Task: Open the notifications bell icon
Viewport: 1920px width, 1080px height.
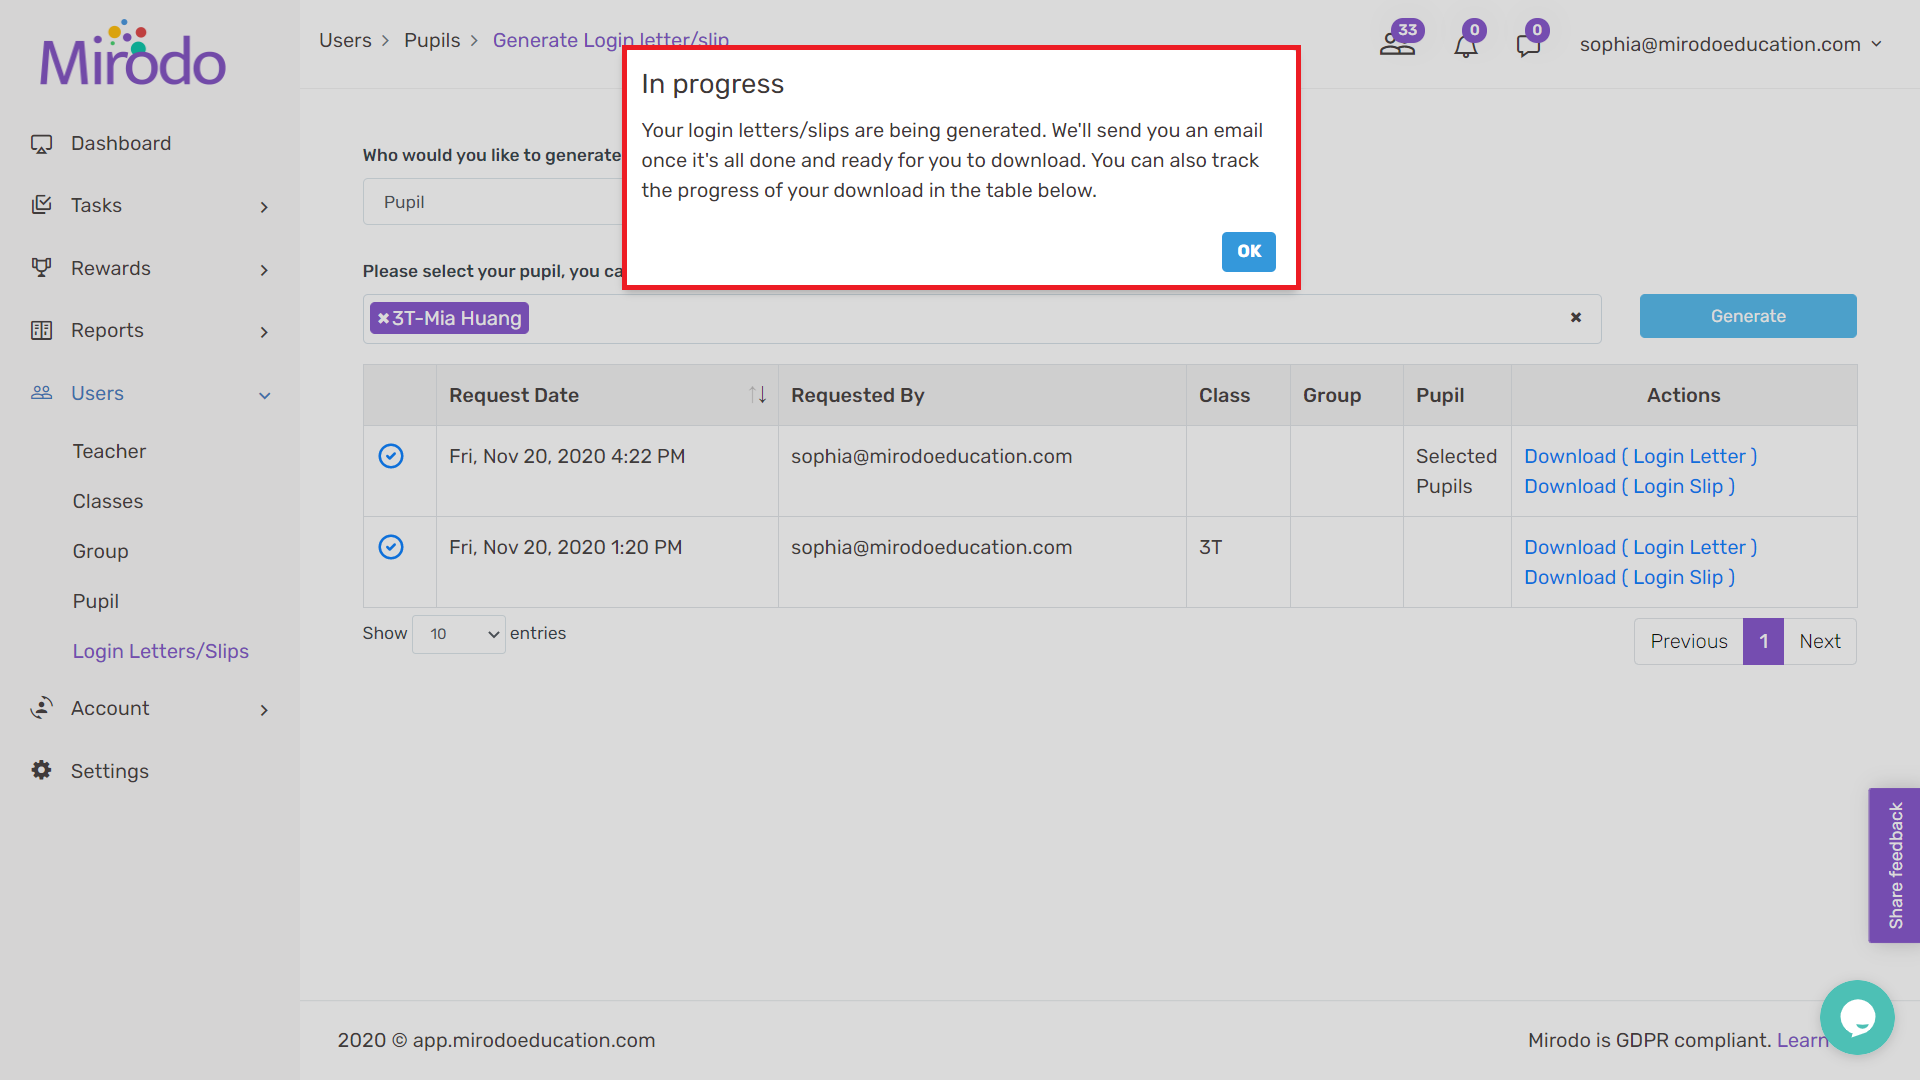Action: pos(1466,45)
